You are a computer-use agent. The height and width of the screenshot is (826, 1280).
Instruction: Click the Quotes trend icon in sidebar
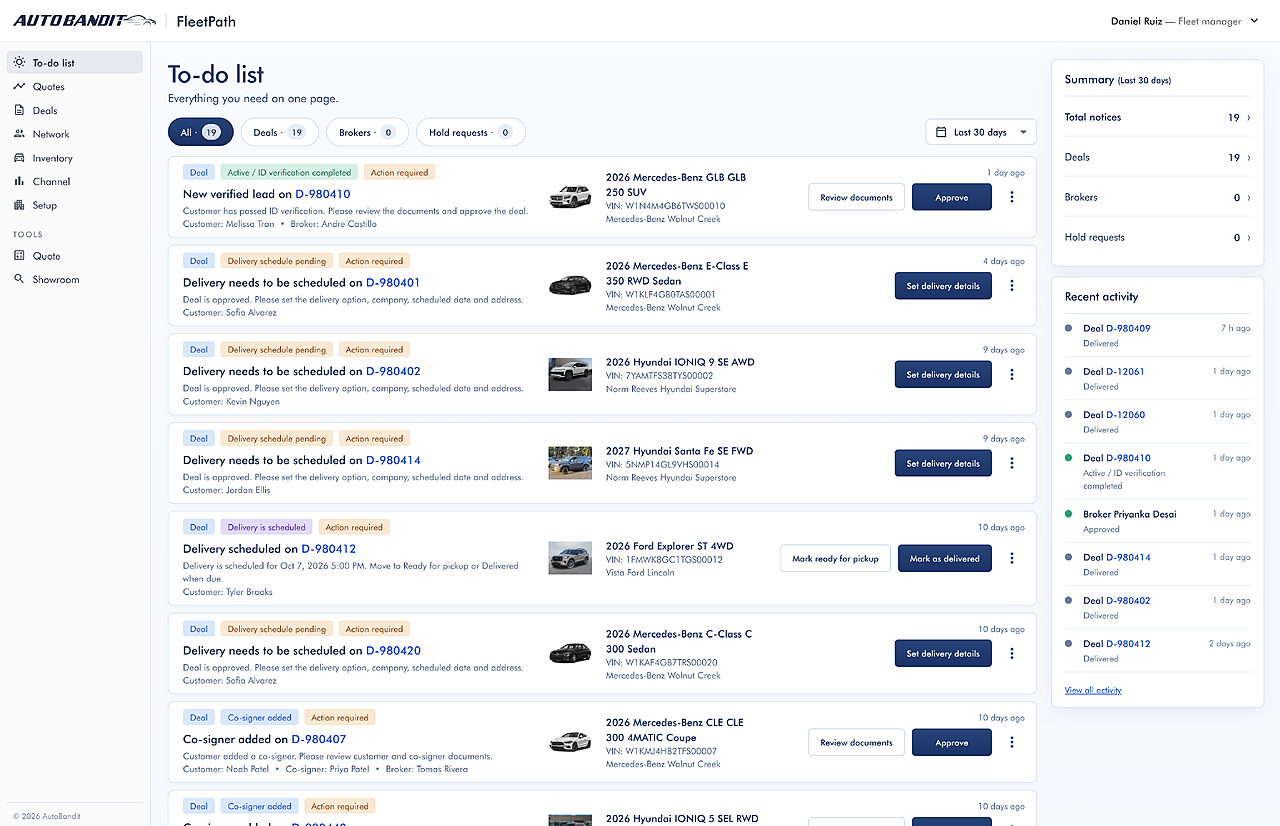[x=20, y=86]
